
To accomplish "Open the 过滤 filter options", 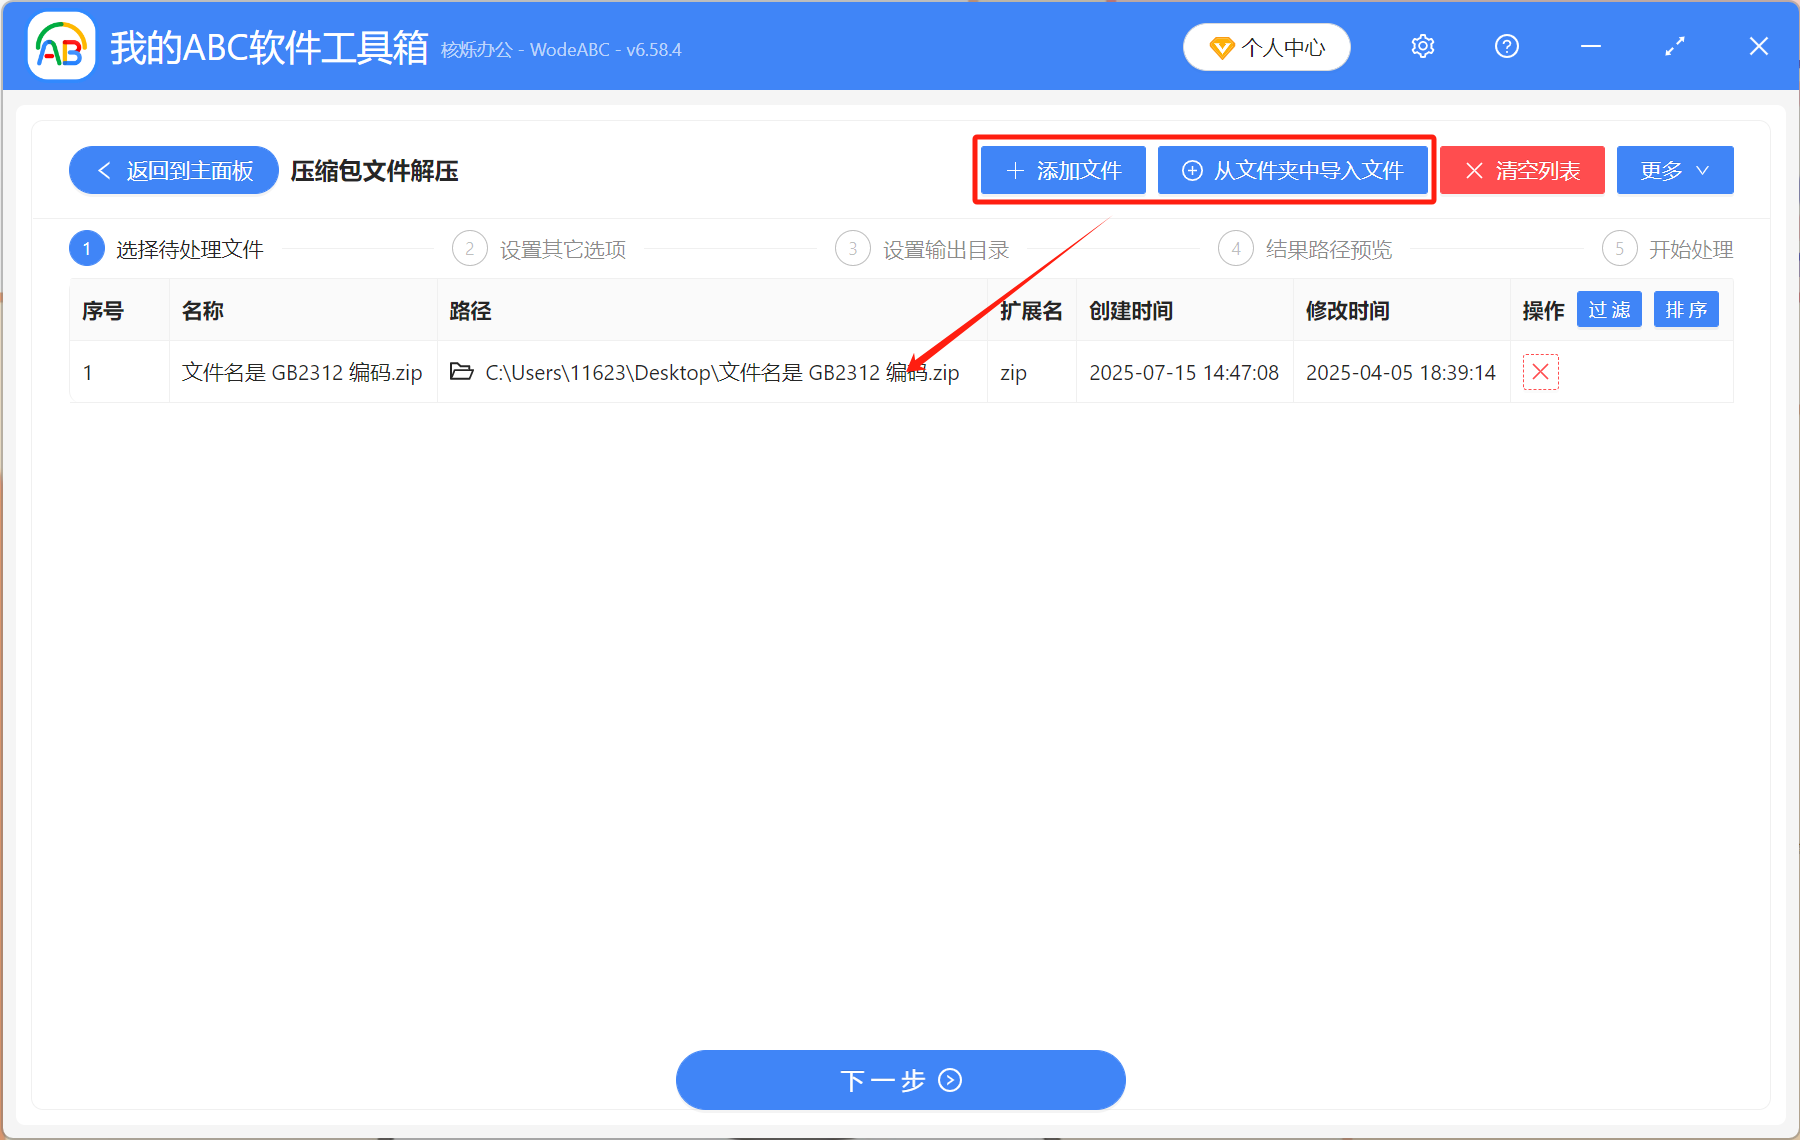I will [x=1609, y=310].
